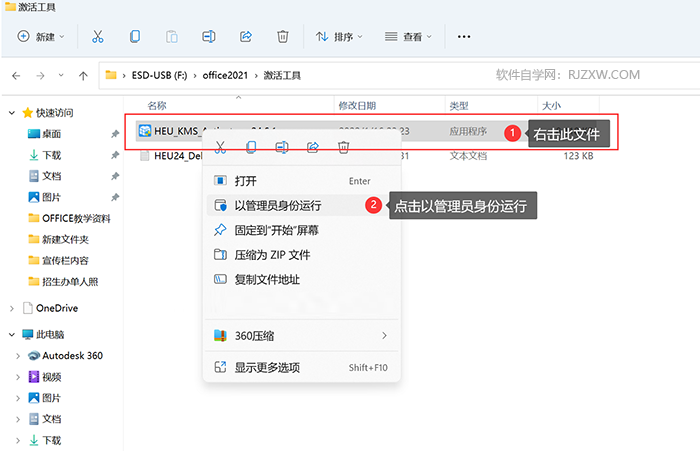This screenshot has width=700, height=451.
Task: Open the View (查看) dropdown
Action: [408, 37]
